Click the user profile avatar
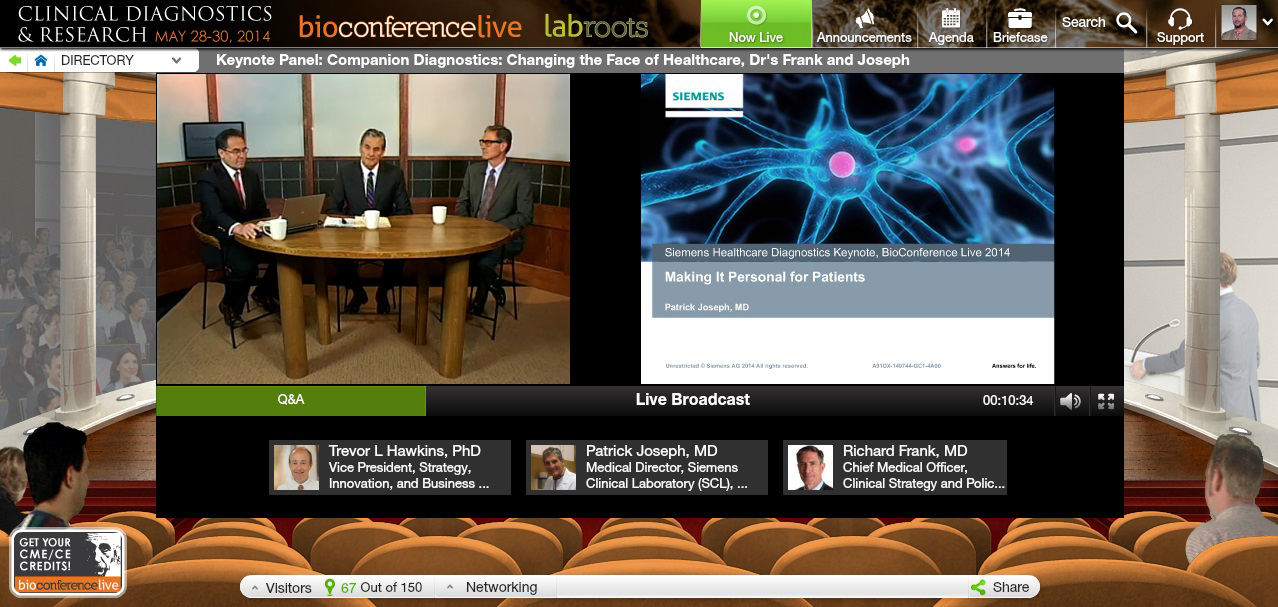 click(x=1238, y=23)
